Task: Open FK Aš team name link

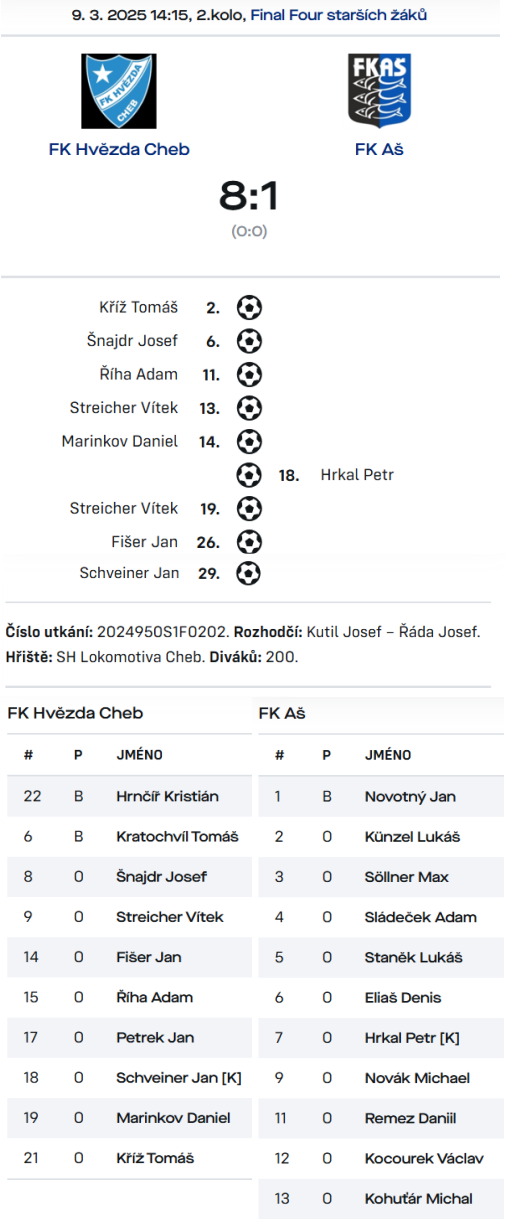Action: [379, 150]
